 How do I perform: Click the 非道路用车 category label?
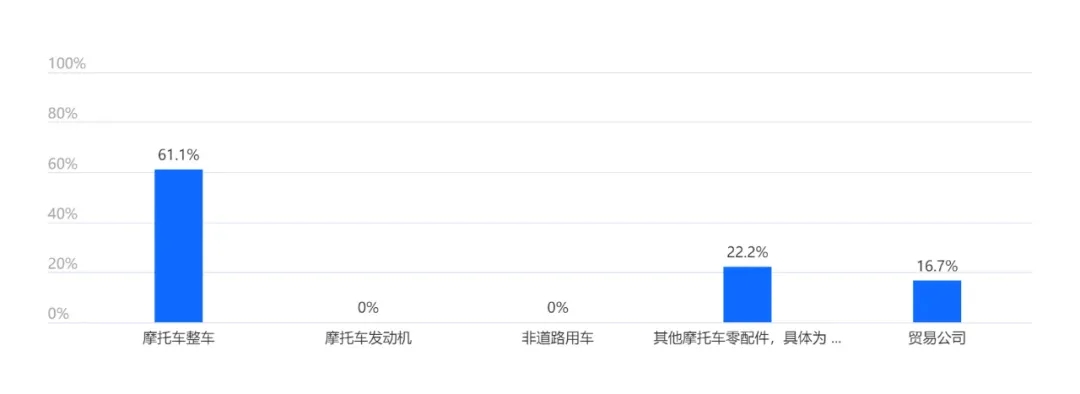click(x=558, y=339)
